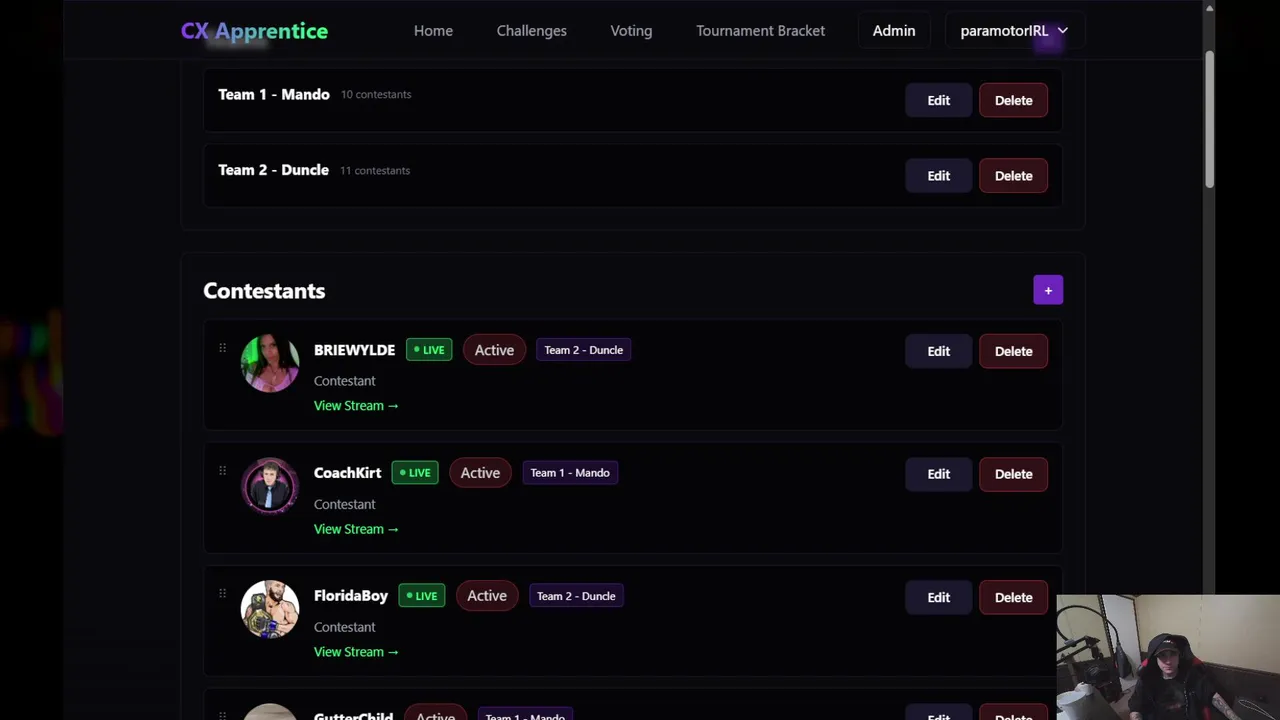Click CoachKirt's profile avatar
The image size is (1280, 720).
click(270, 486)
